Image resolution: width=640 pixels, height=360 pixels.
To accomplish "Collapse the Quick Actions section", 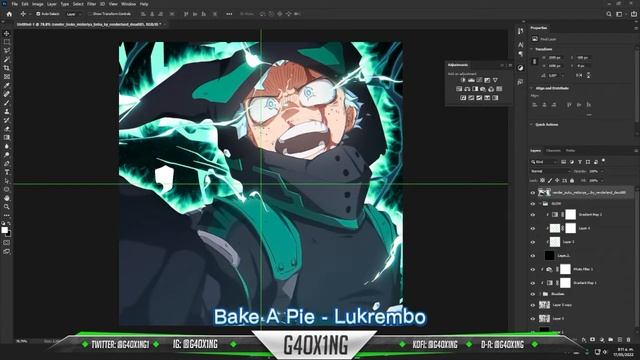I will (532, 124).
